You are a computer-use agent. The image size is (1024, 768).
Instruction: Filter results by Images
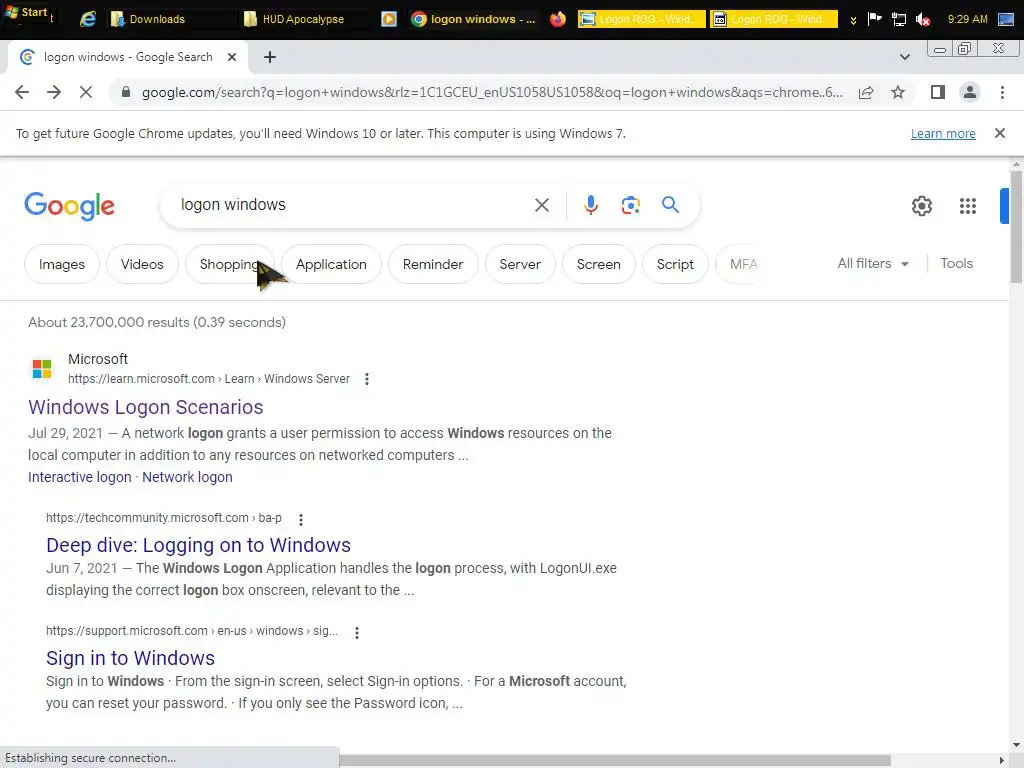point(61,264)
